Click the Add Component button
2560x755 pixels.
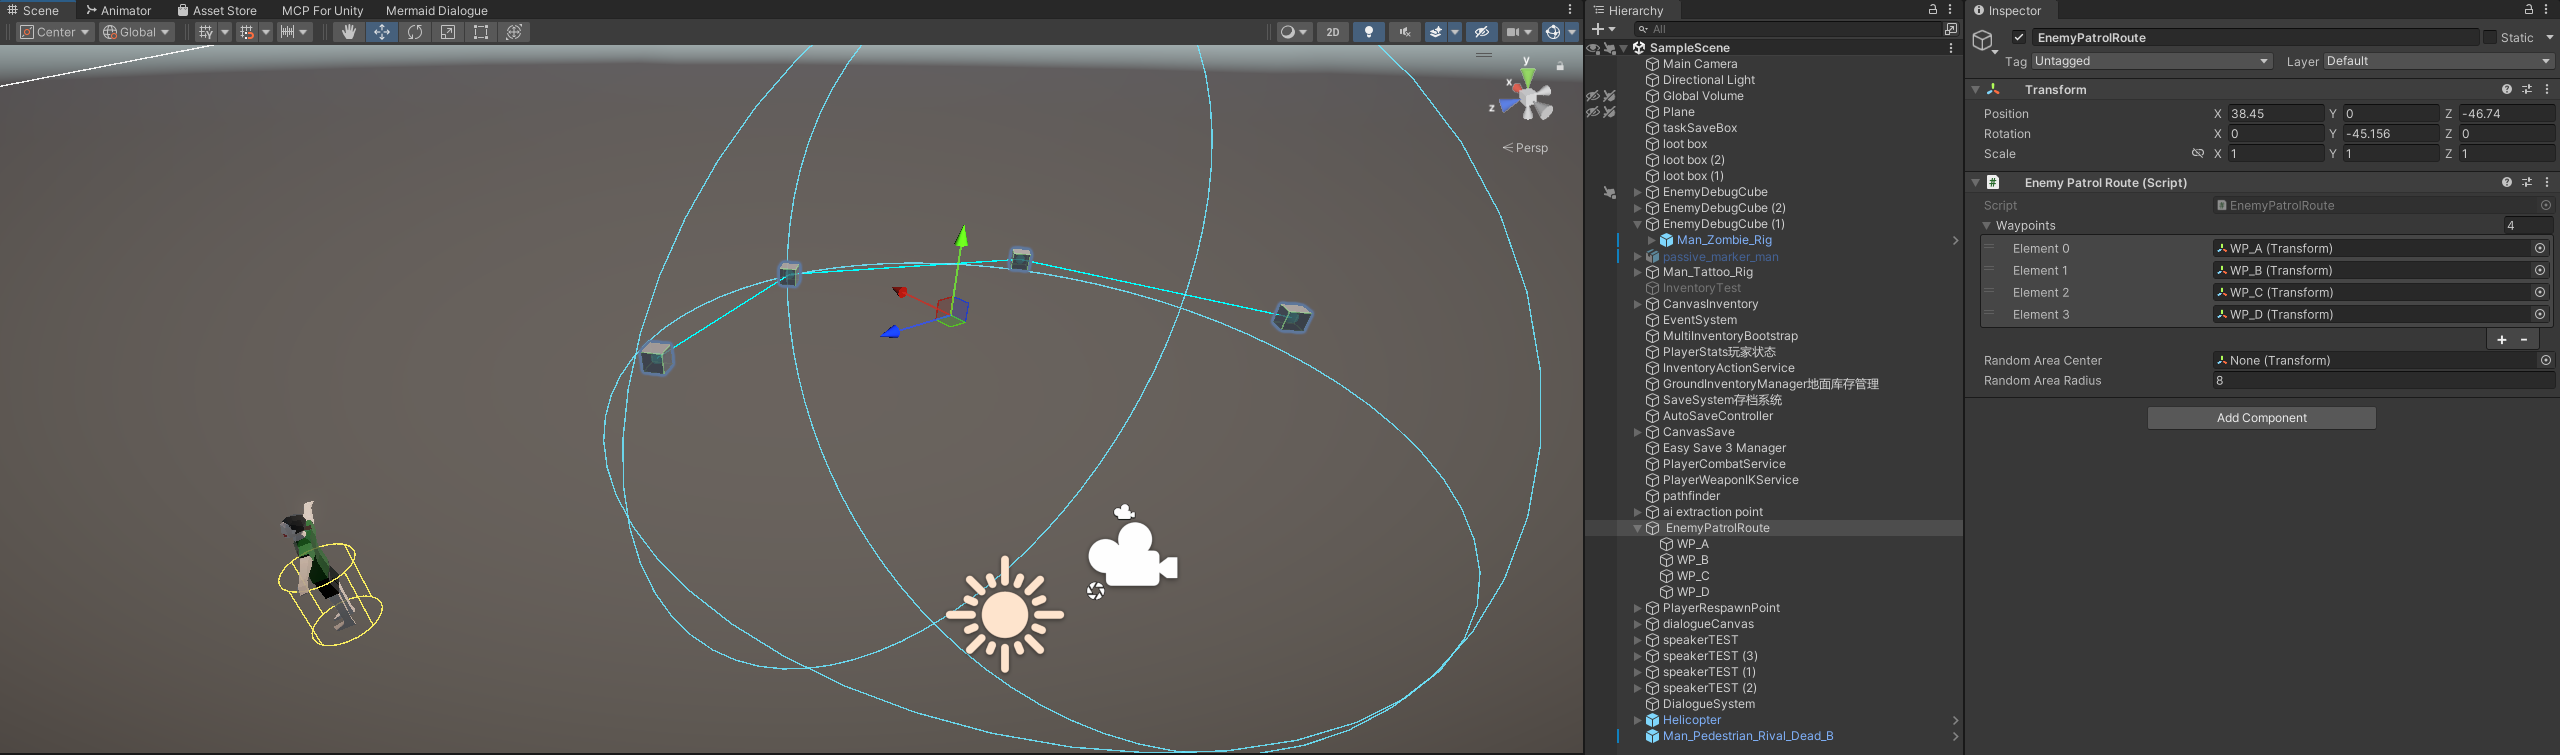click(2261, 418)
